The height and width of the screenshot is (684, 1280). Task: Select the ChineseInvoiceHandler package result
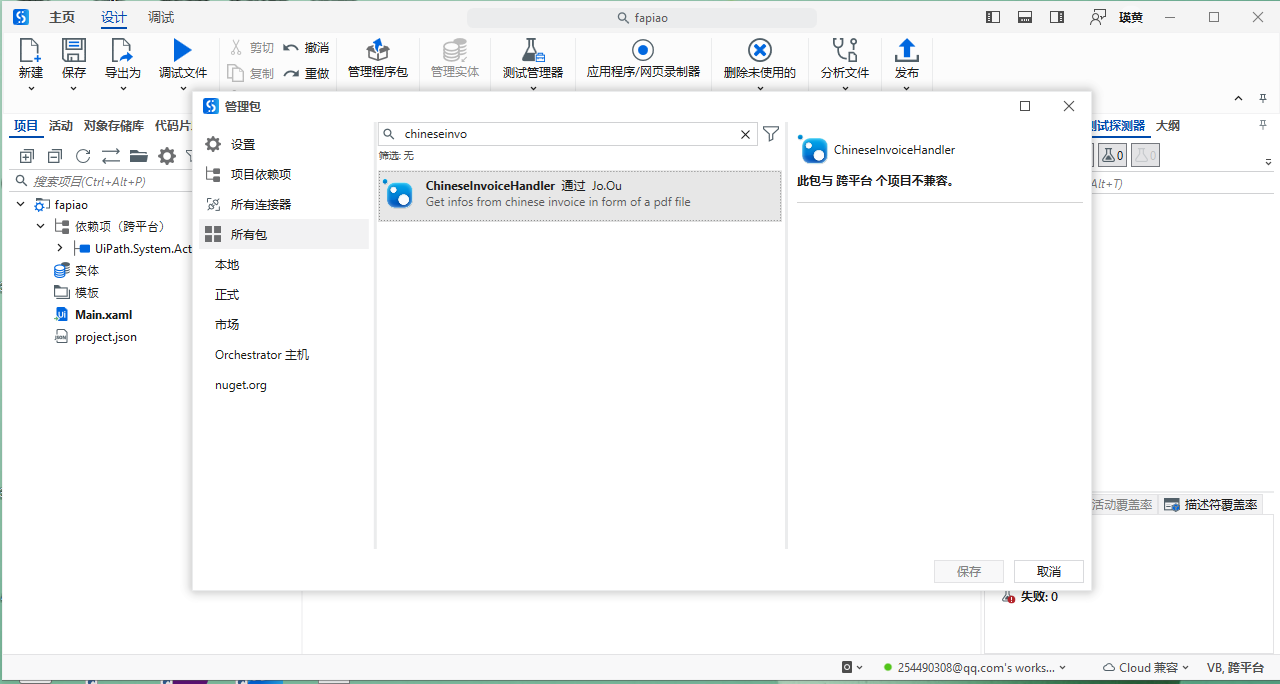coord(580,195)
